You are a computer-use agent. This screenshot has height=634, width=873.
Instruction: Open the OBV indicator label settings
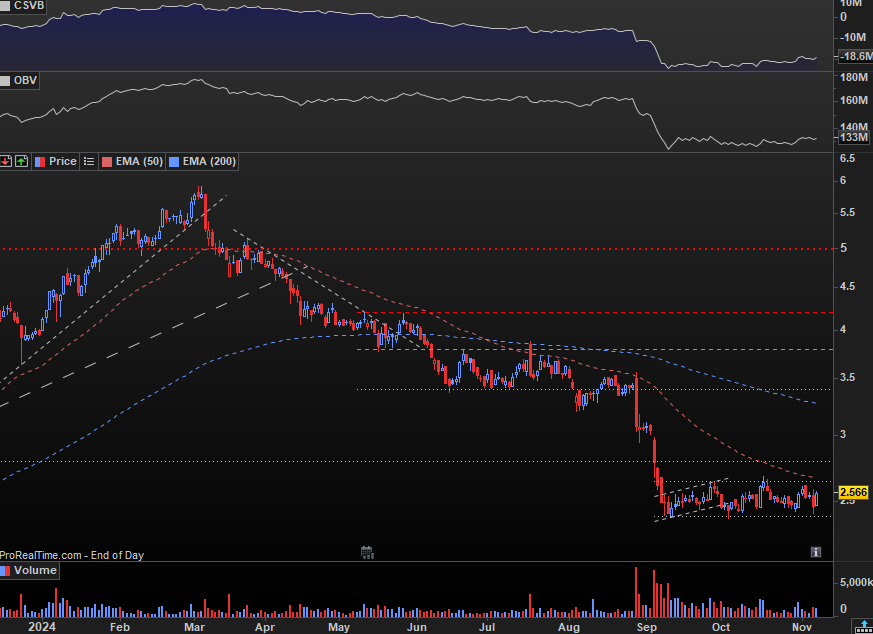(x=26, y=81)
